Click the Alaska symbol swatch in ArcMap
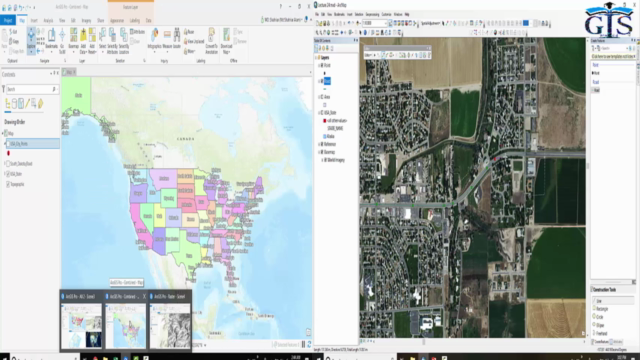 pyautogui.click(x=325, y=136)
